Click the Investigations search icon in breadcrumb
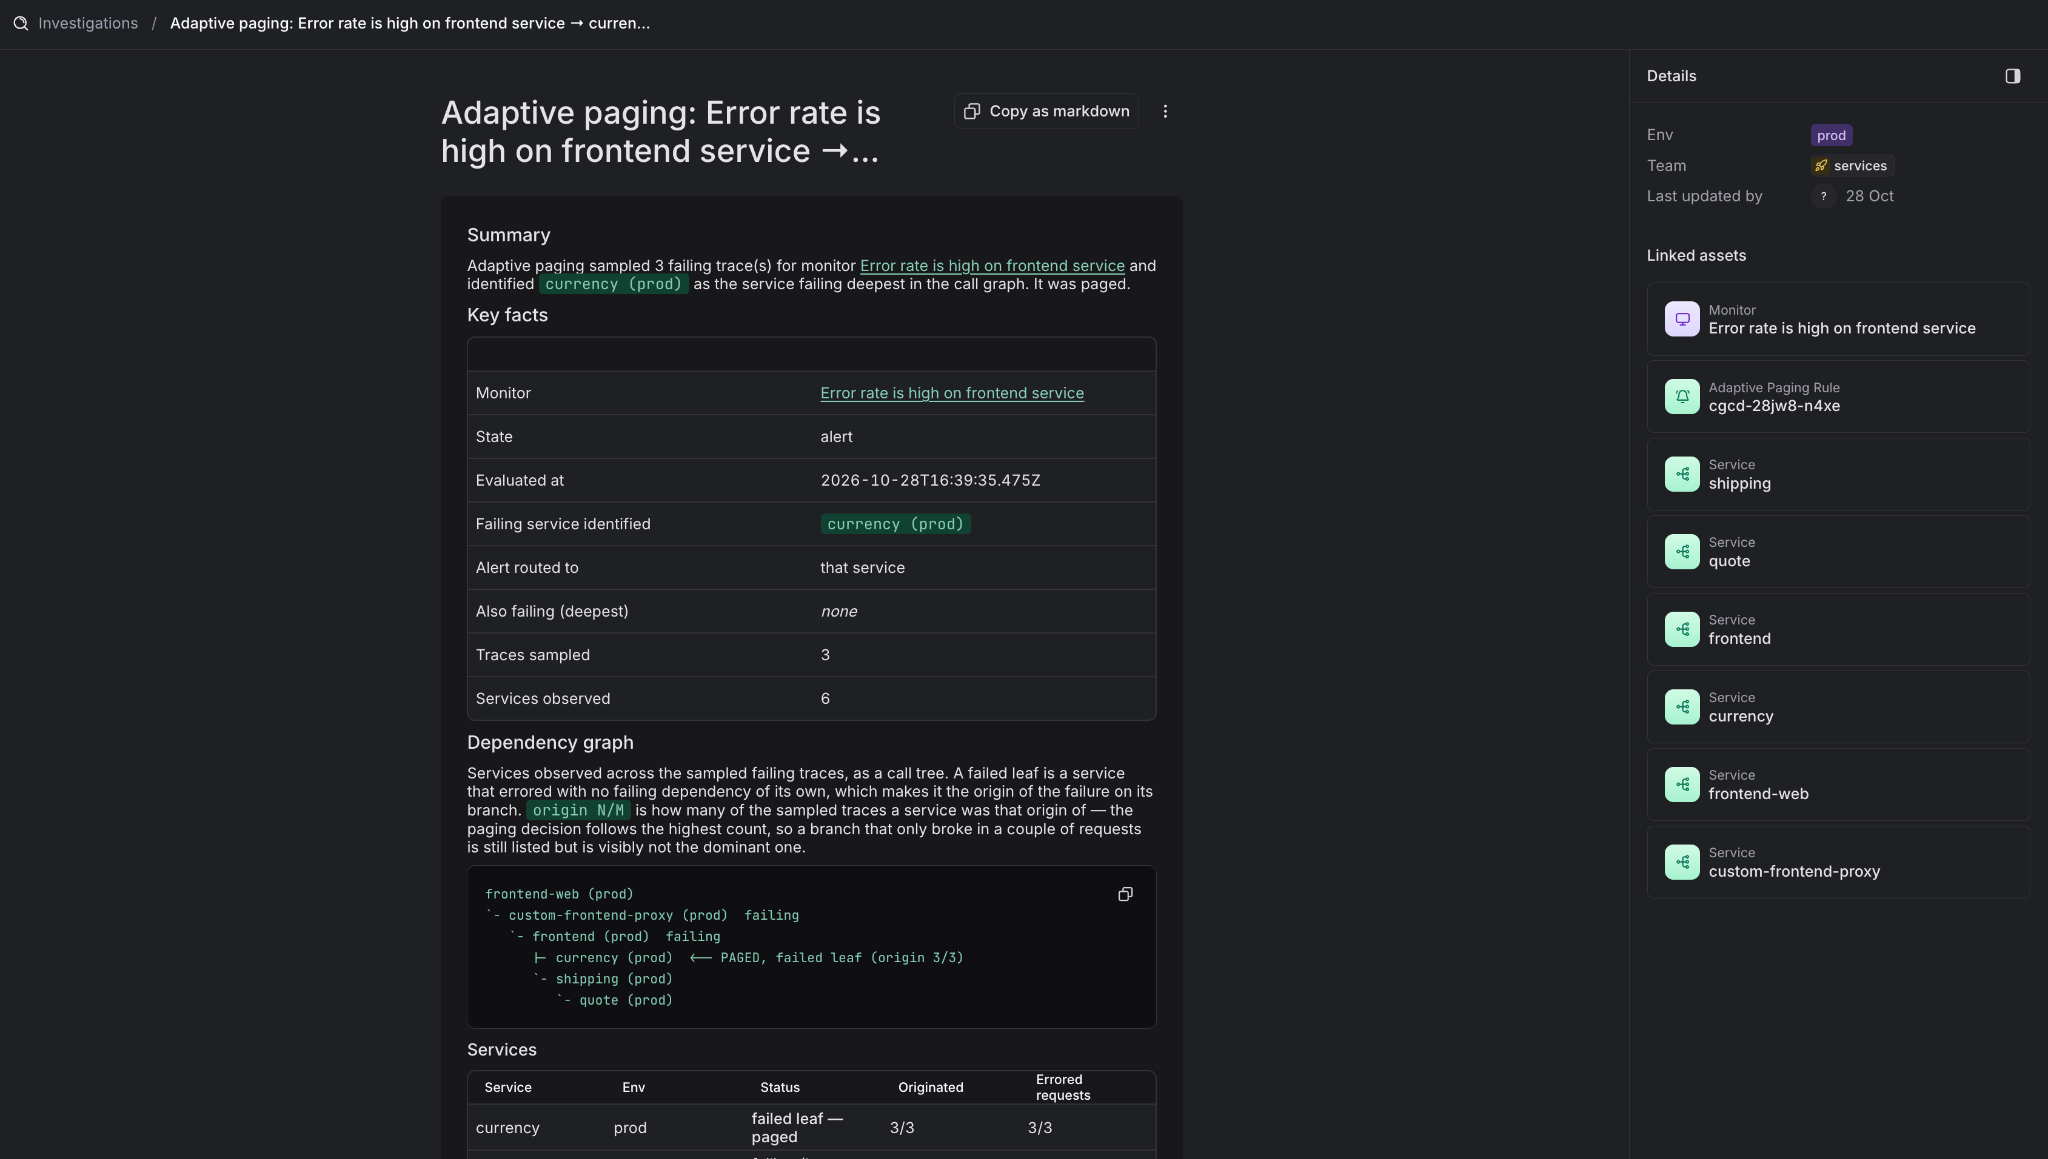 pos(20,23)
